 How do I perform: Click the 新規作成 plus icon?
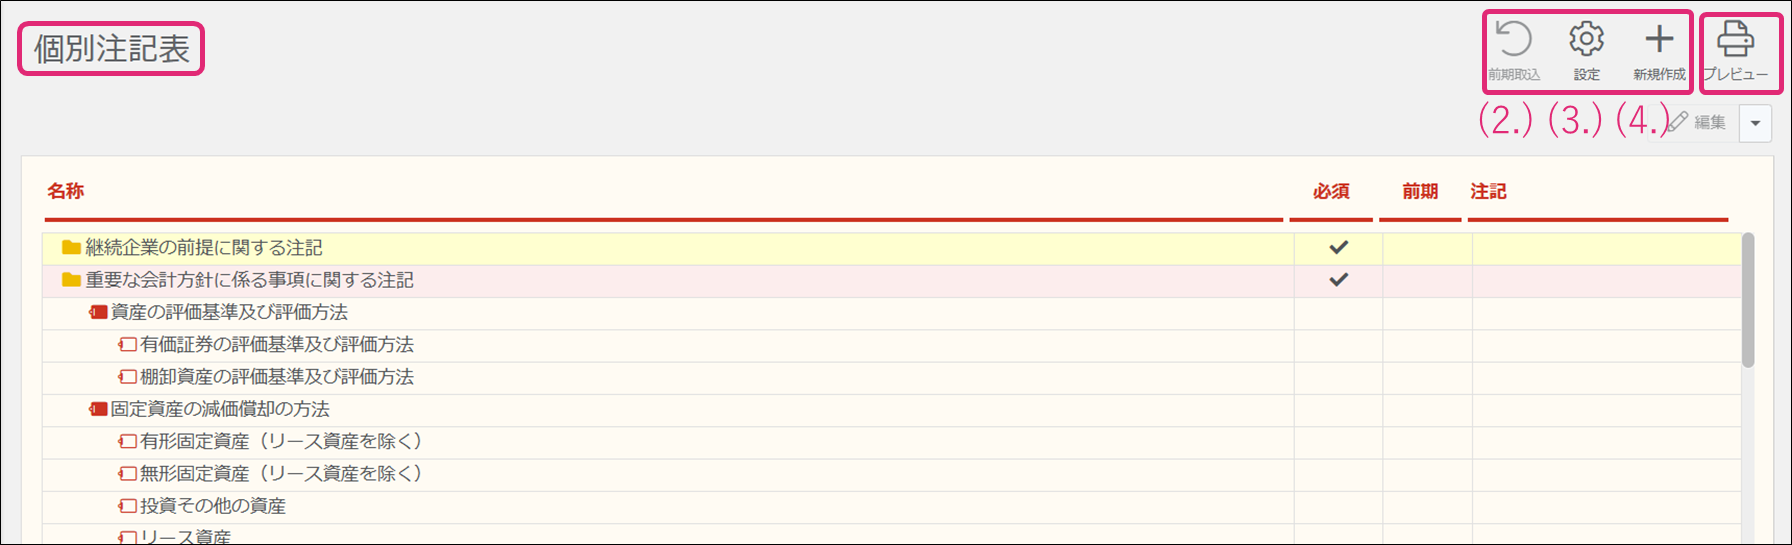click(x=1659, y=40)
